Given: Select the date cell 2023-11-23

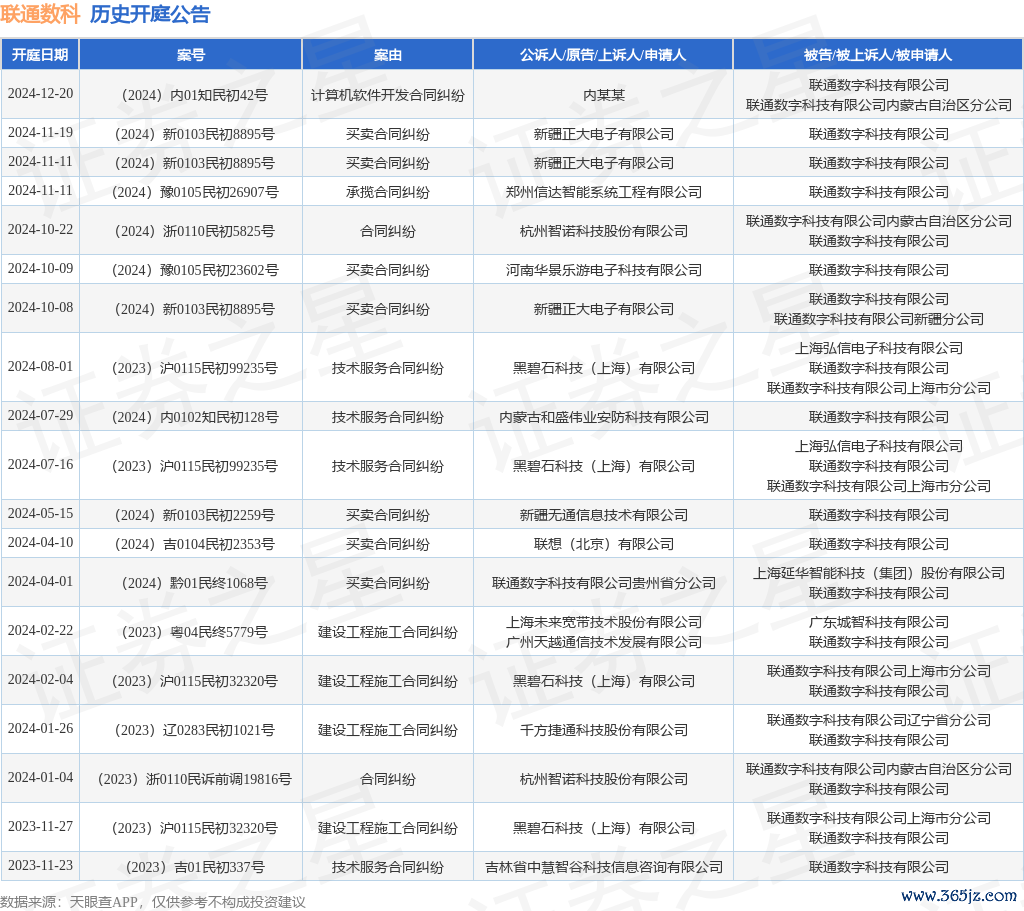Looking at the screenshot, I should coord(40,865).
